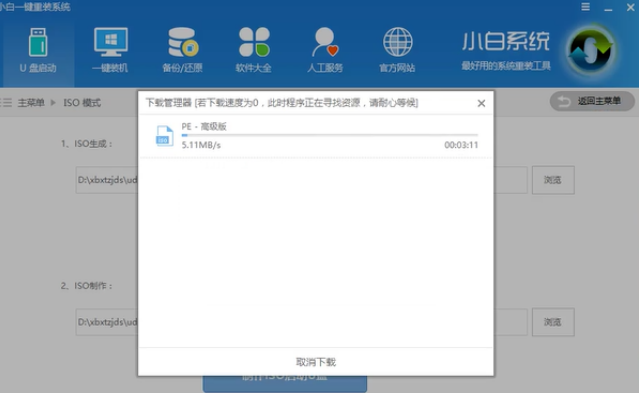
Task: Click the PE download progress bar
Action: [x=330, y=135]
